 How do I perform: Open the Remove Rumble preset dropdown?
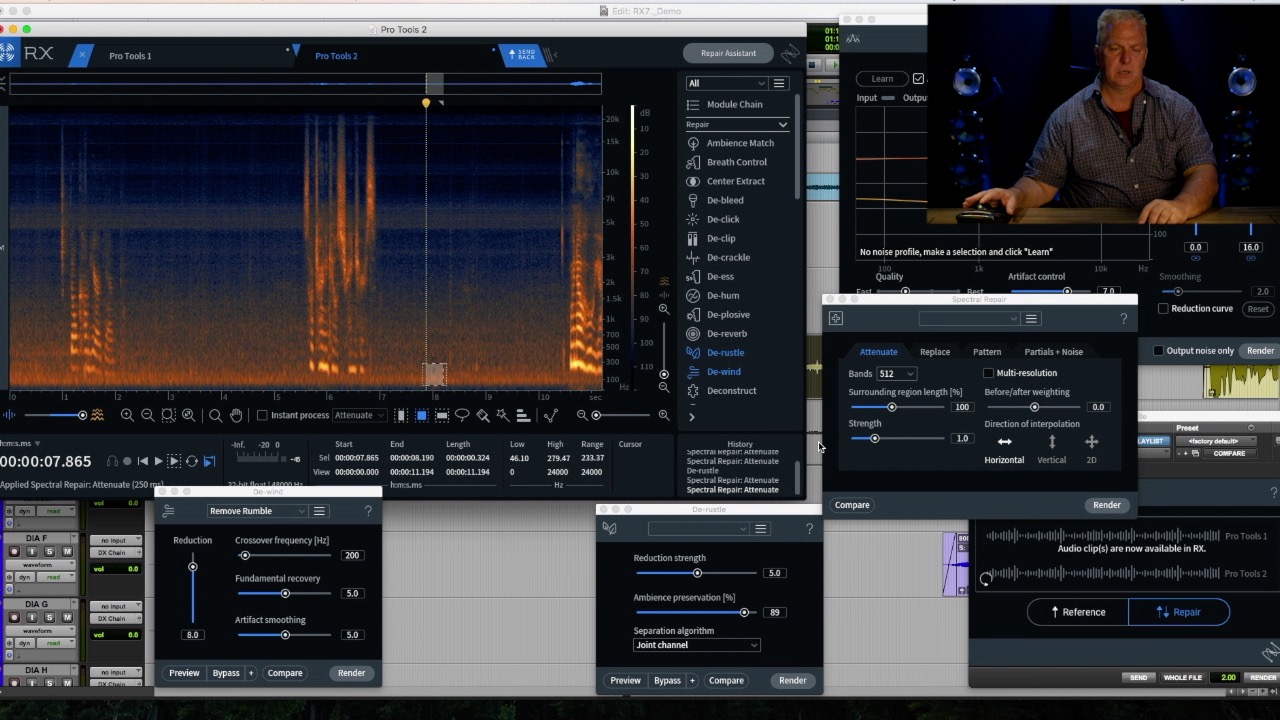258,511
